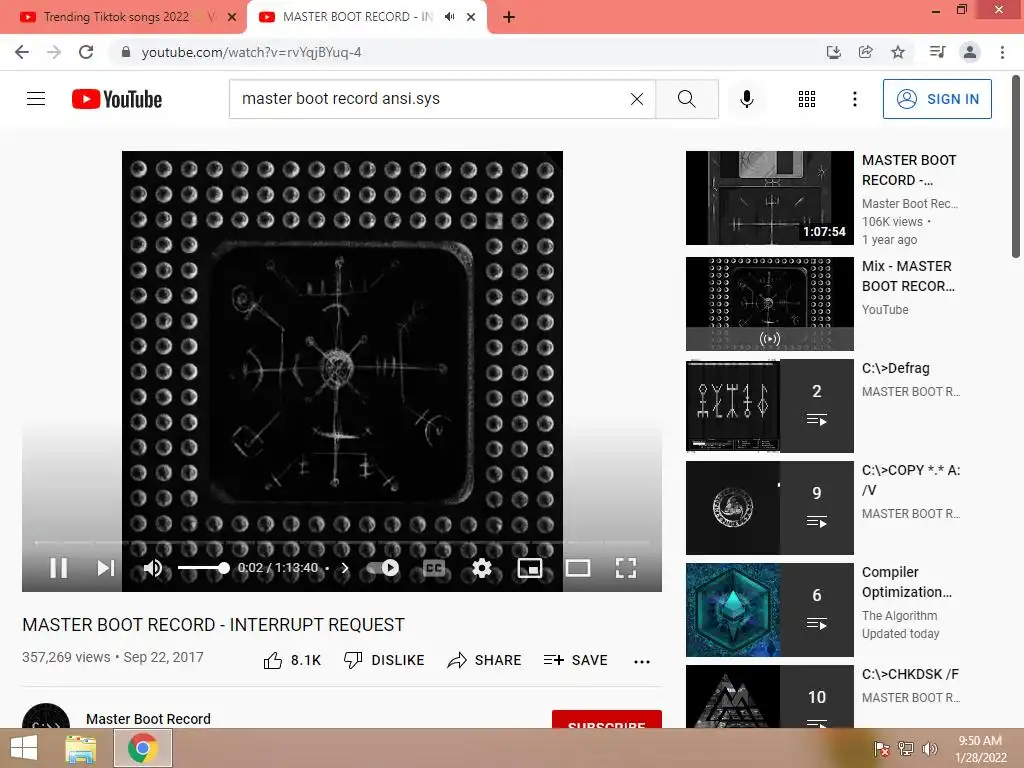Open the player settings gear
This screenshot has height=768, width=1024.
tap(481, 568)
